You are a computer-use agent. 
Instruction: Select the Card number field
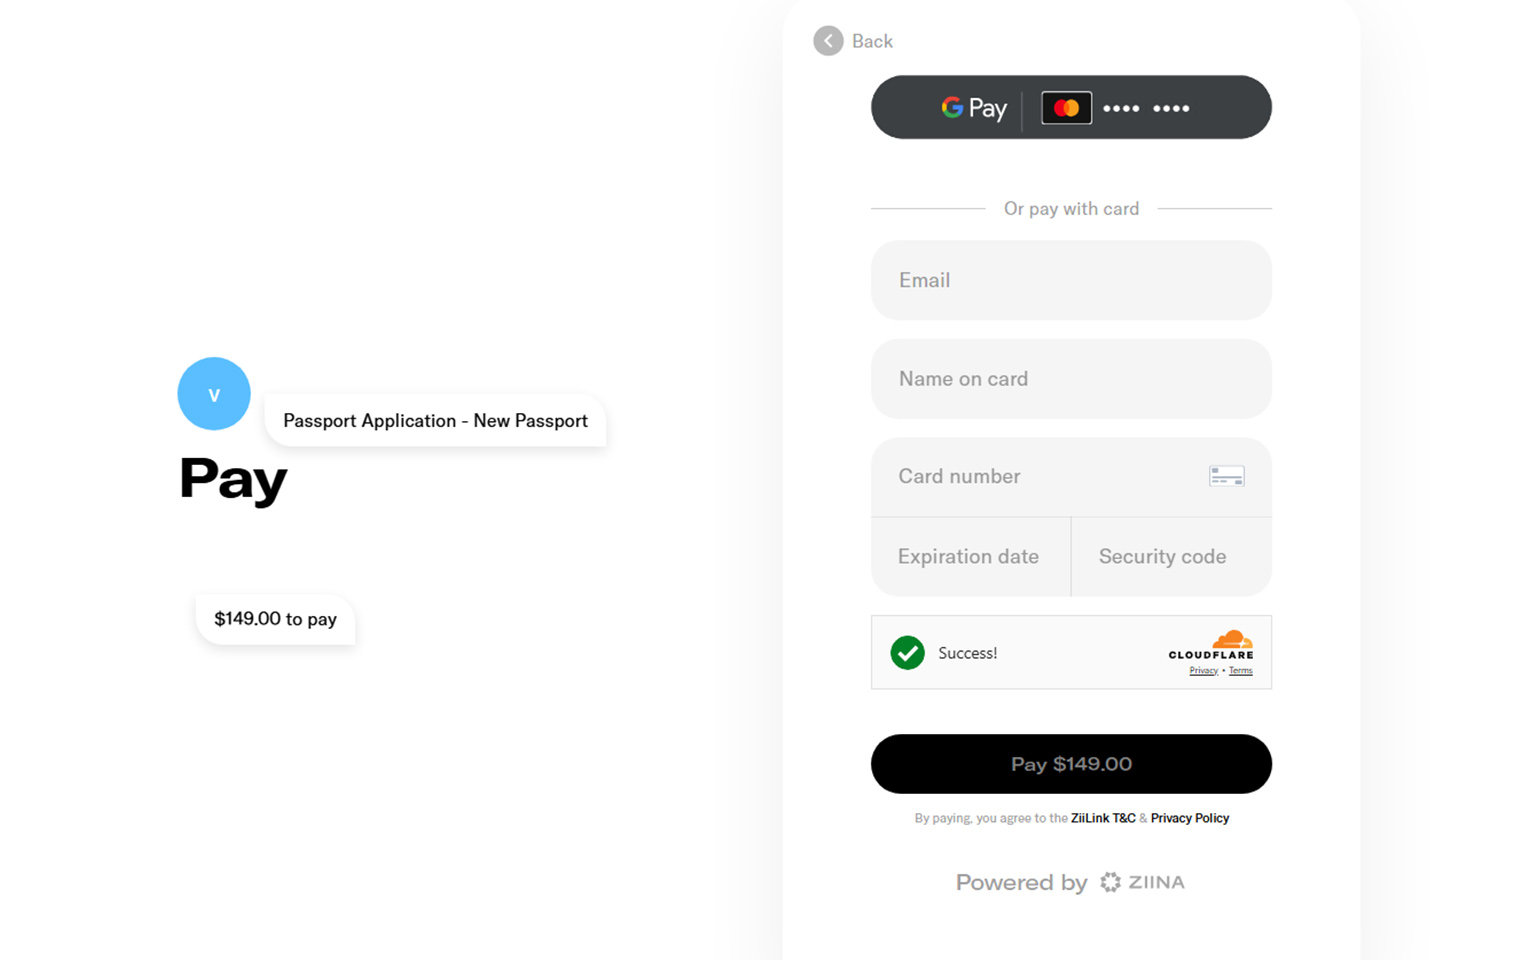point(1040,476)
